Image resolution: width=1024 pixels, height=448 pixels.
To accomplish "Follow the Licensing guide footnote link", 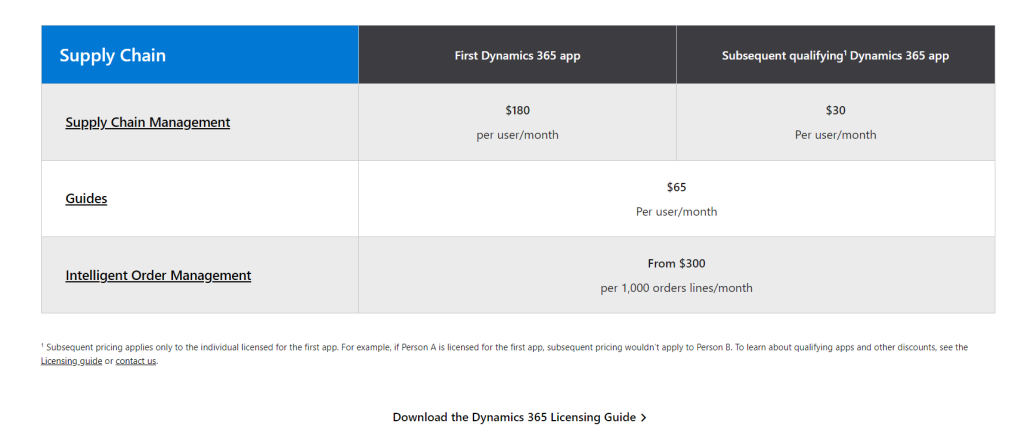I will pos(71,361).
